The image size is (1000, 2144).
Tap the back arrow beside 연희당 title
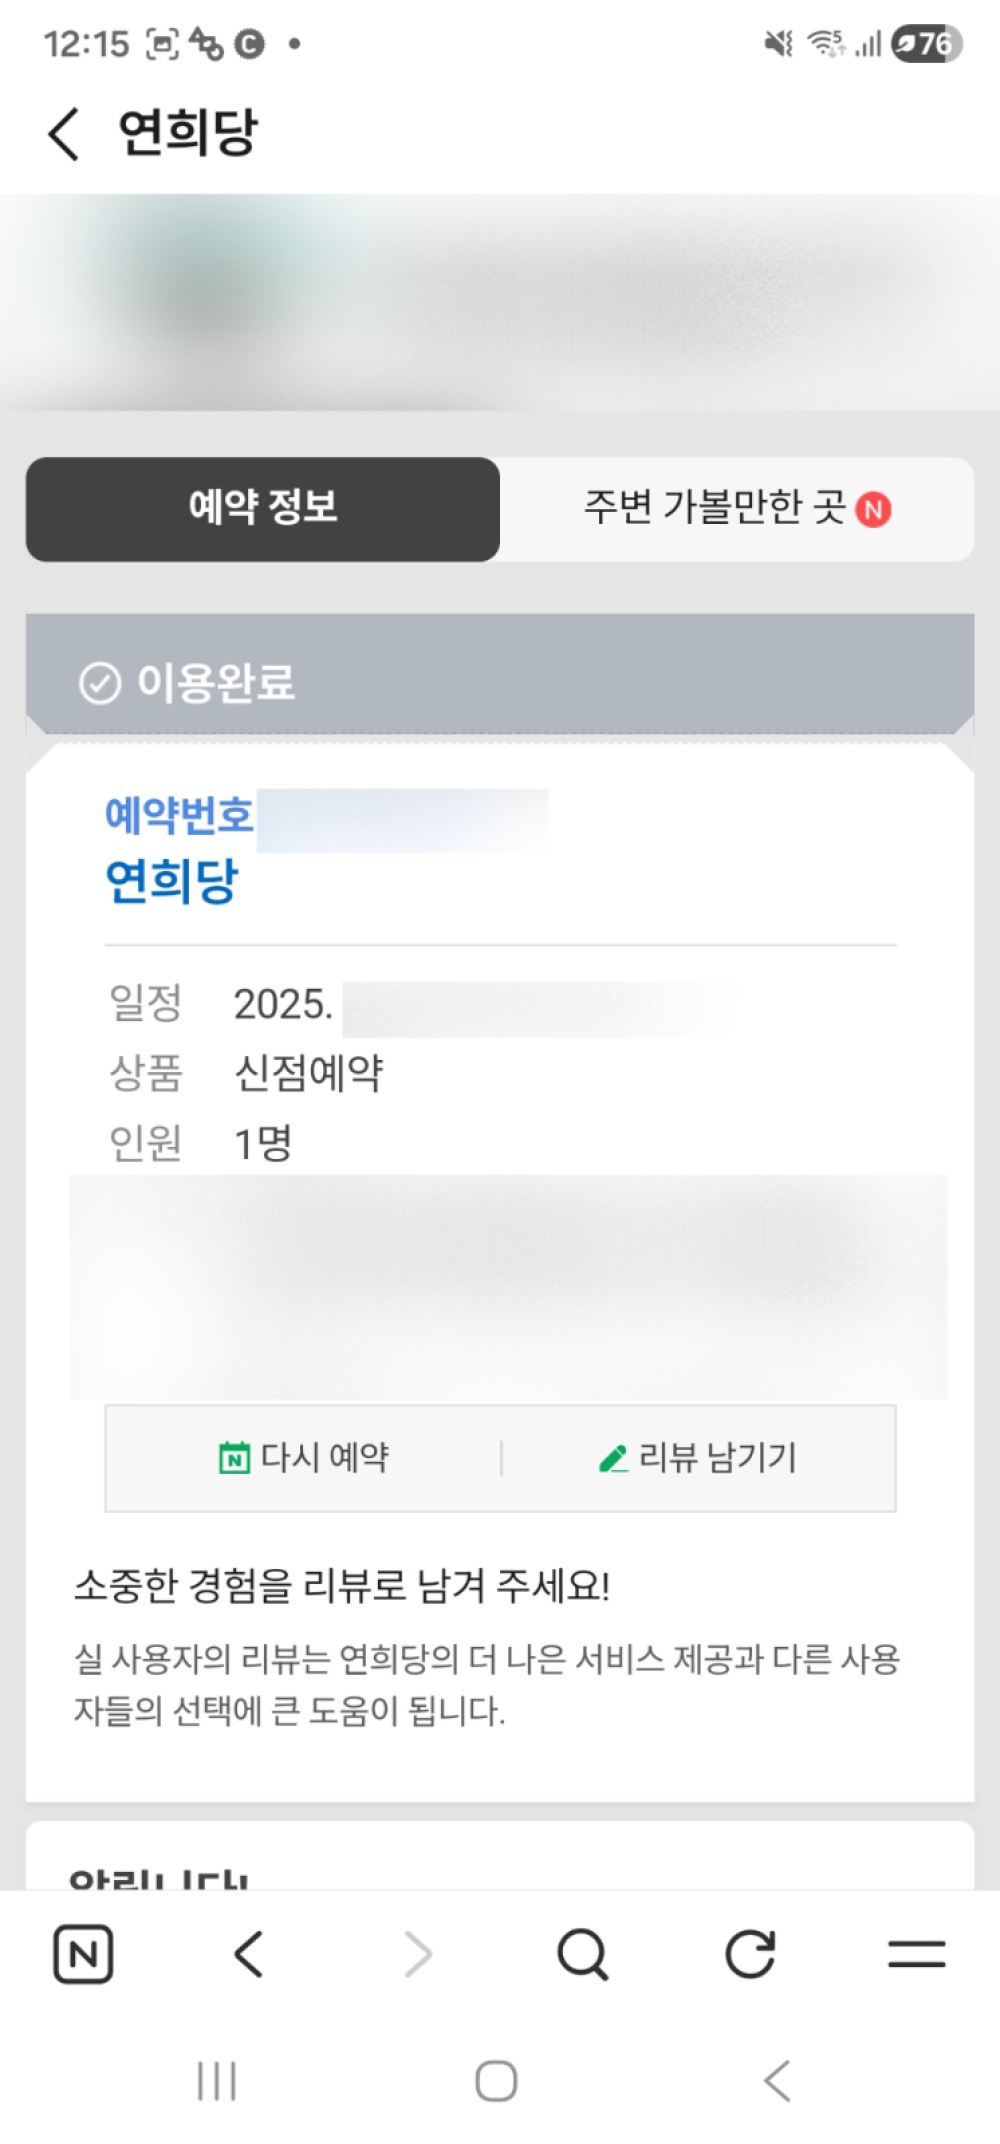tap(63, 133)
